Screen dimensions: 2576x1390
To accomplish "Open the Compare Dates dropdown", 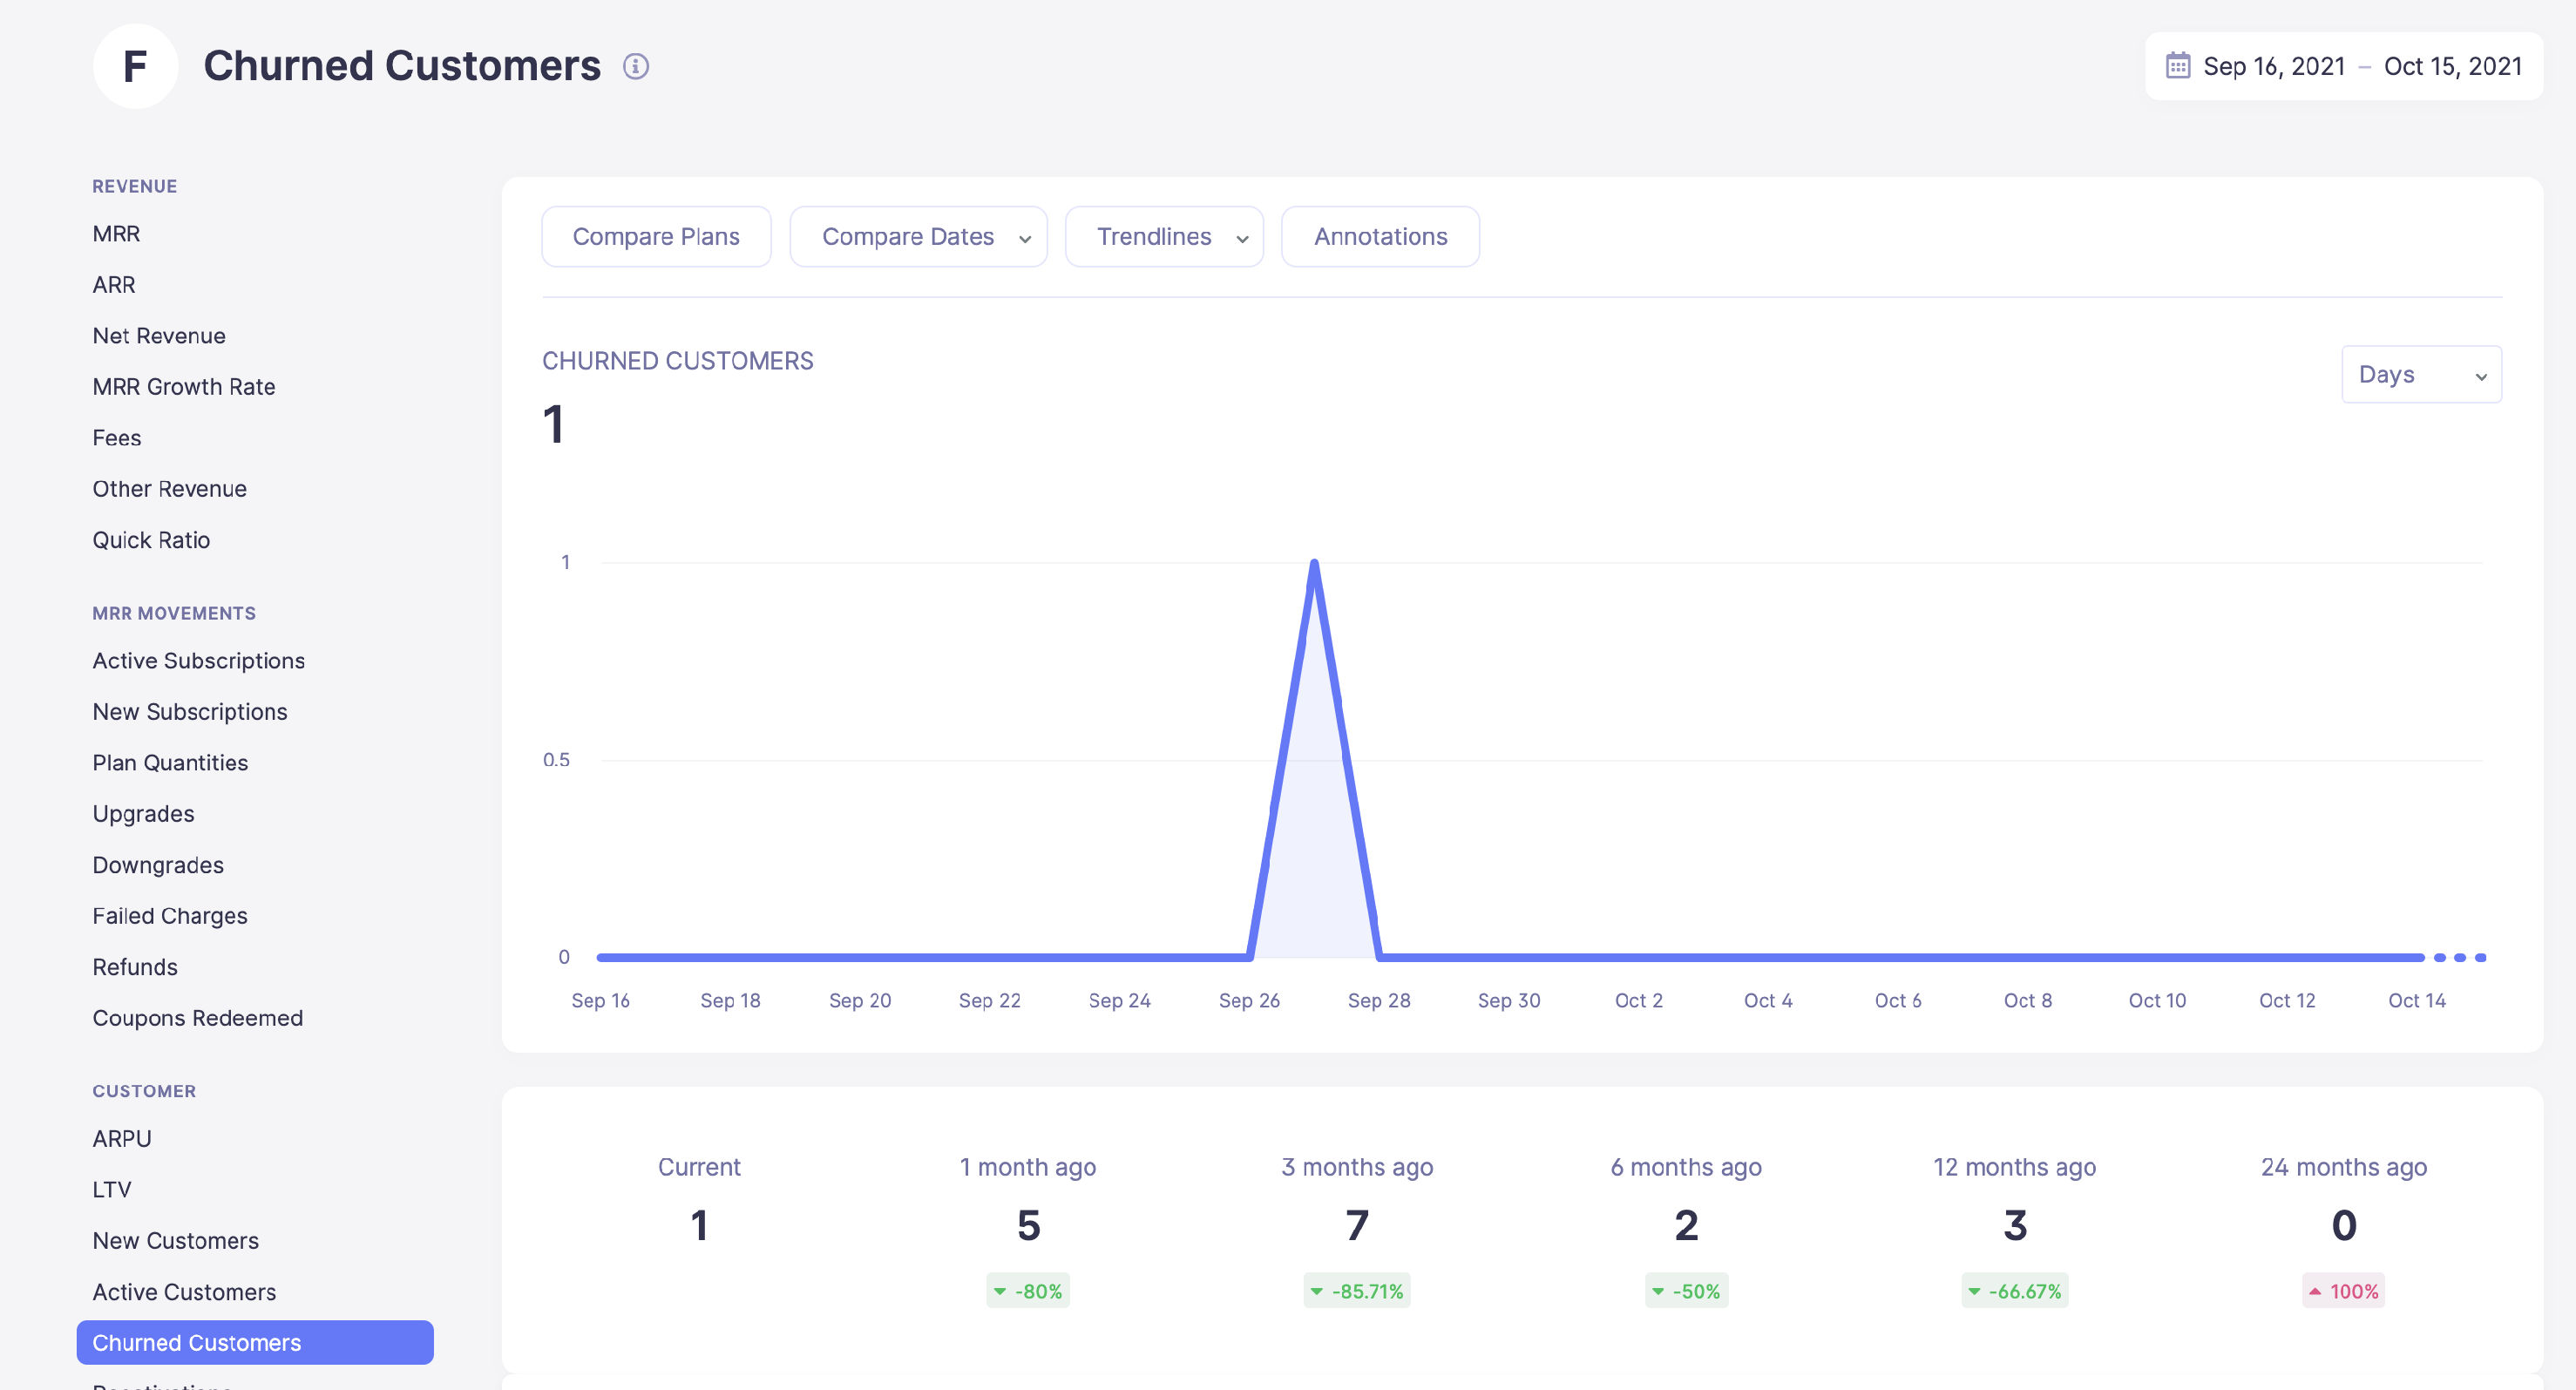I will pyautogui.click(x=917, y=236).
